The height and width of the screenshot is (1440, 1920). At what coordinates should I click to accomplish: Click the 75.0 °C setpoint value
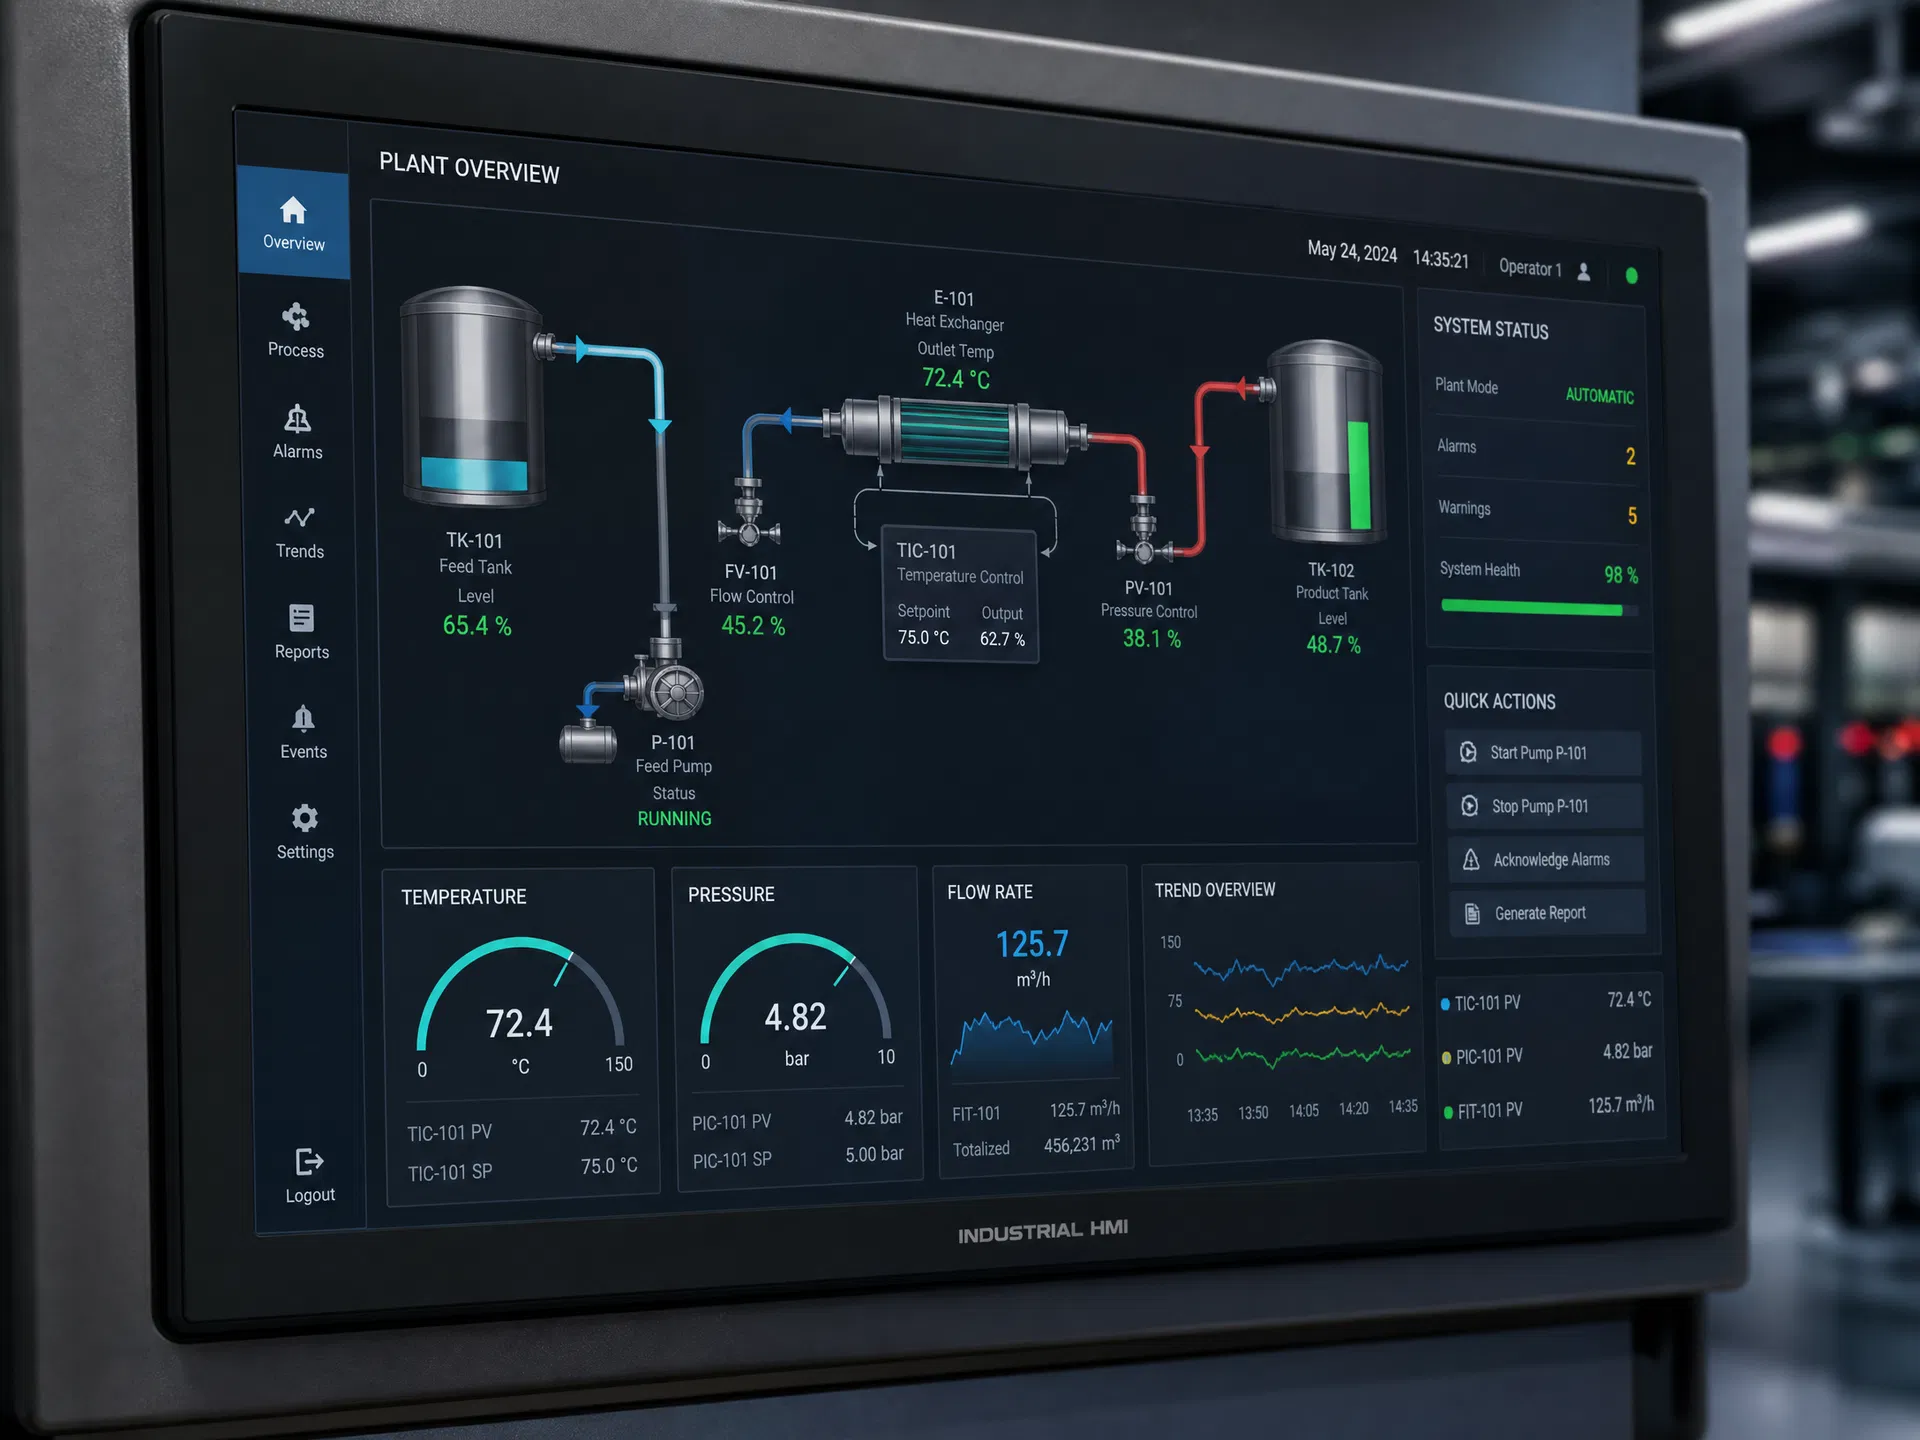coord(923,637)
